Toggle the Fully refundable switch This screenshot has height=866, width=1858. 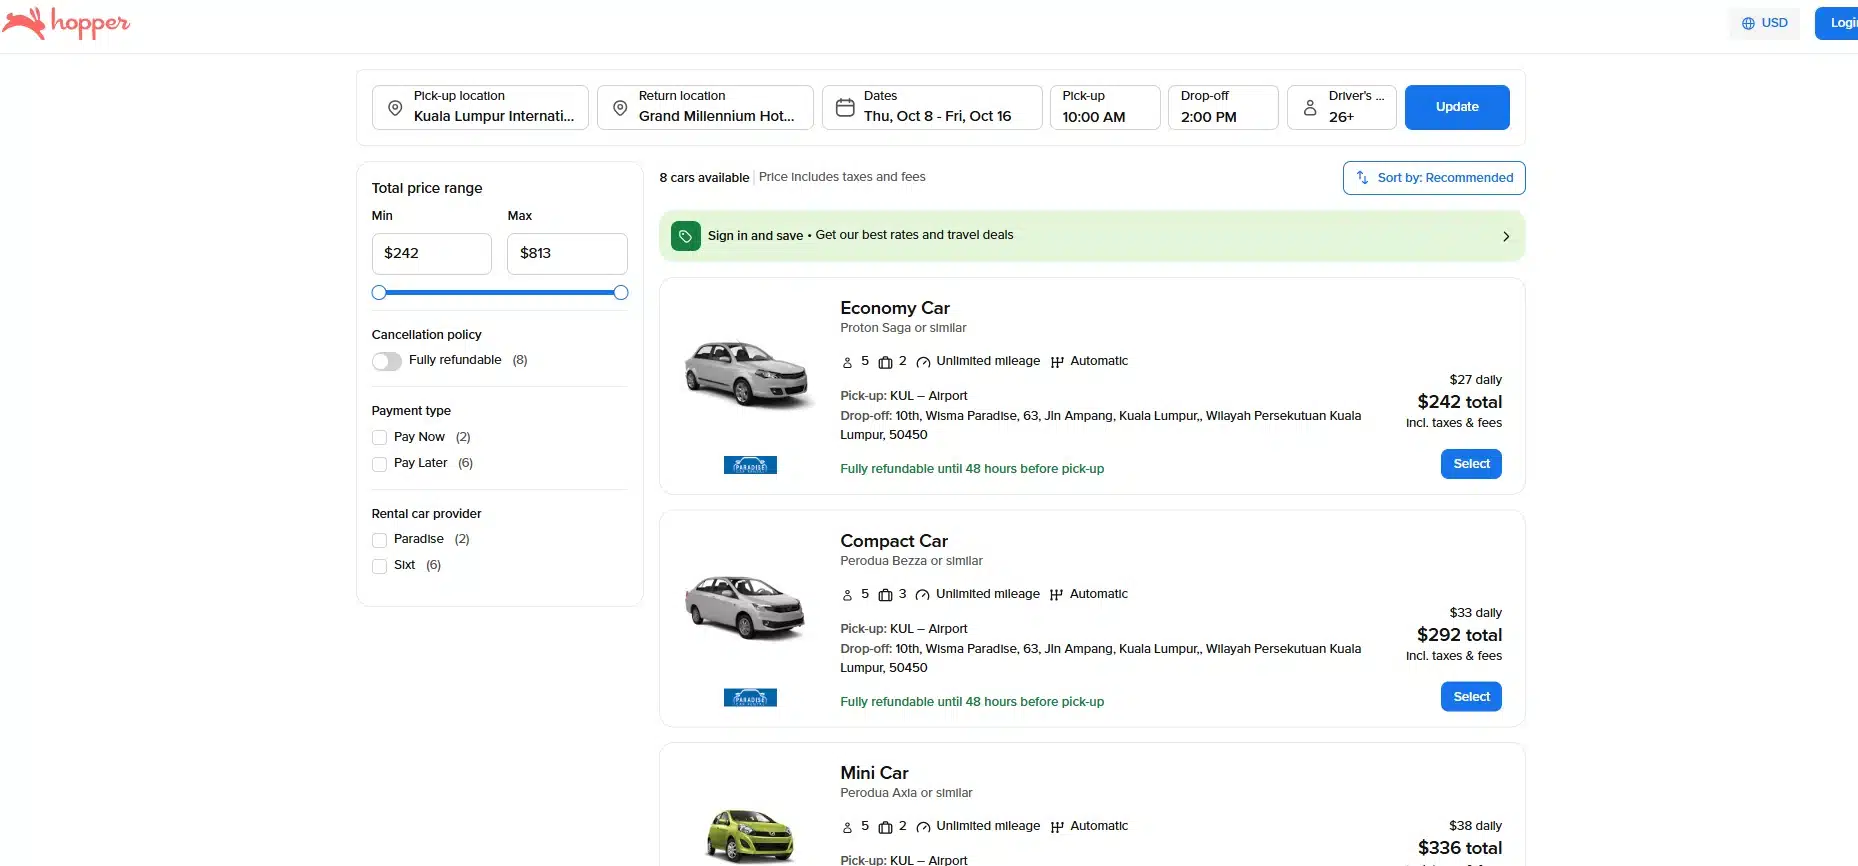point(387,361)
